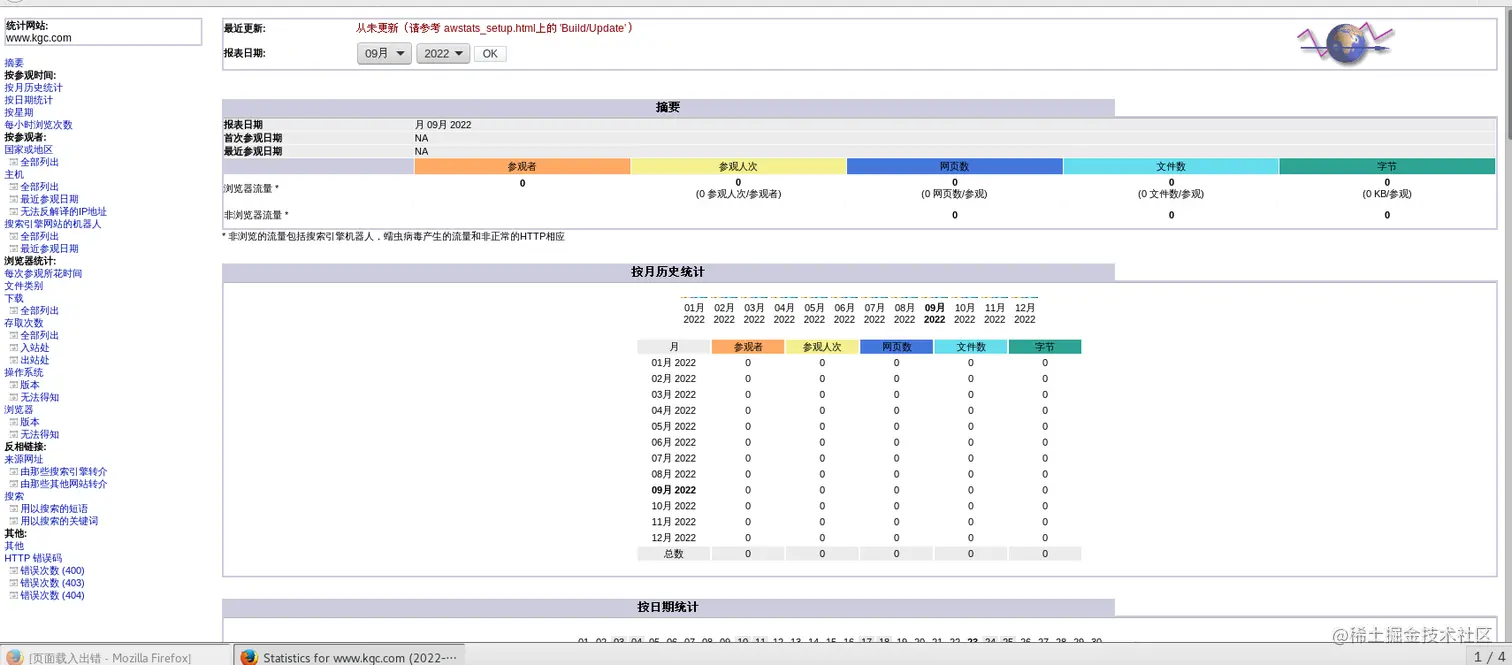1512x665 pixels.
Task: Click the icon beside 用以搜索的关键词
Action: (14, 521)
